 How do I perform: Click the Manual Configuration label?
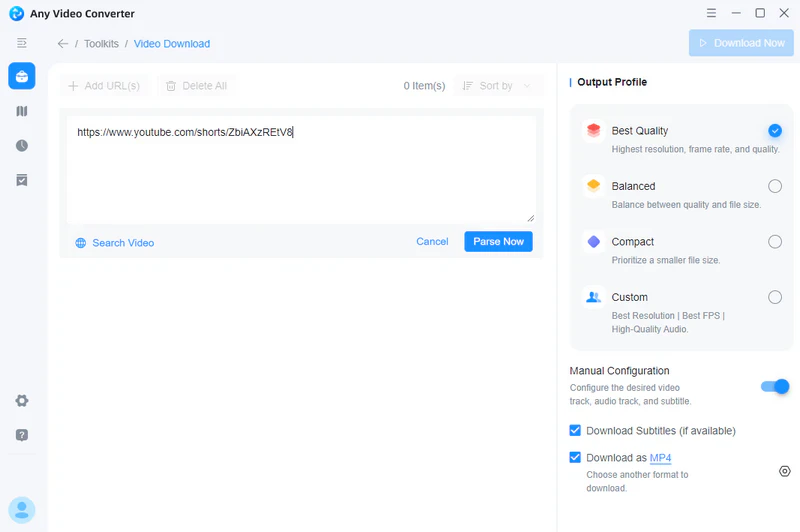point(619,371)
